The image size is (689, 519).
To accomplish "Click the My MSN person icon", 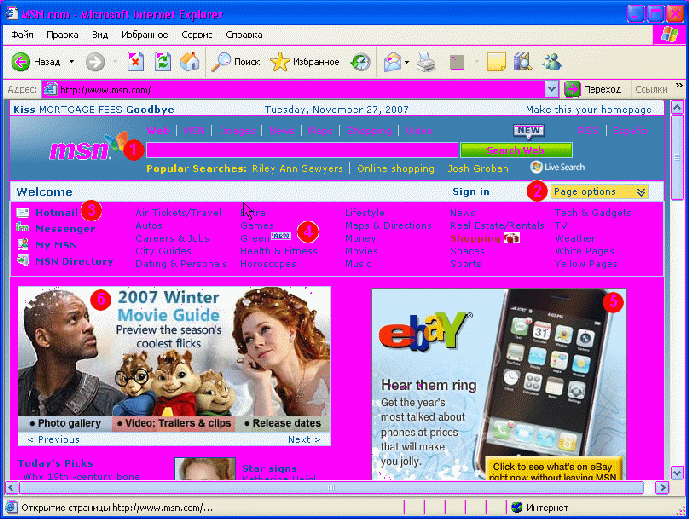I will tap(23, 244).
